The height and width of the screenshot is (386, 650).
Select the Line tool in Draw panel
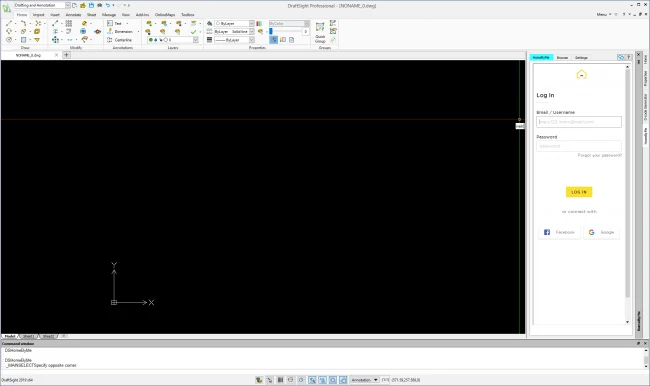tap(9, 24)
